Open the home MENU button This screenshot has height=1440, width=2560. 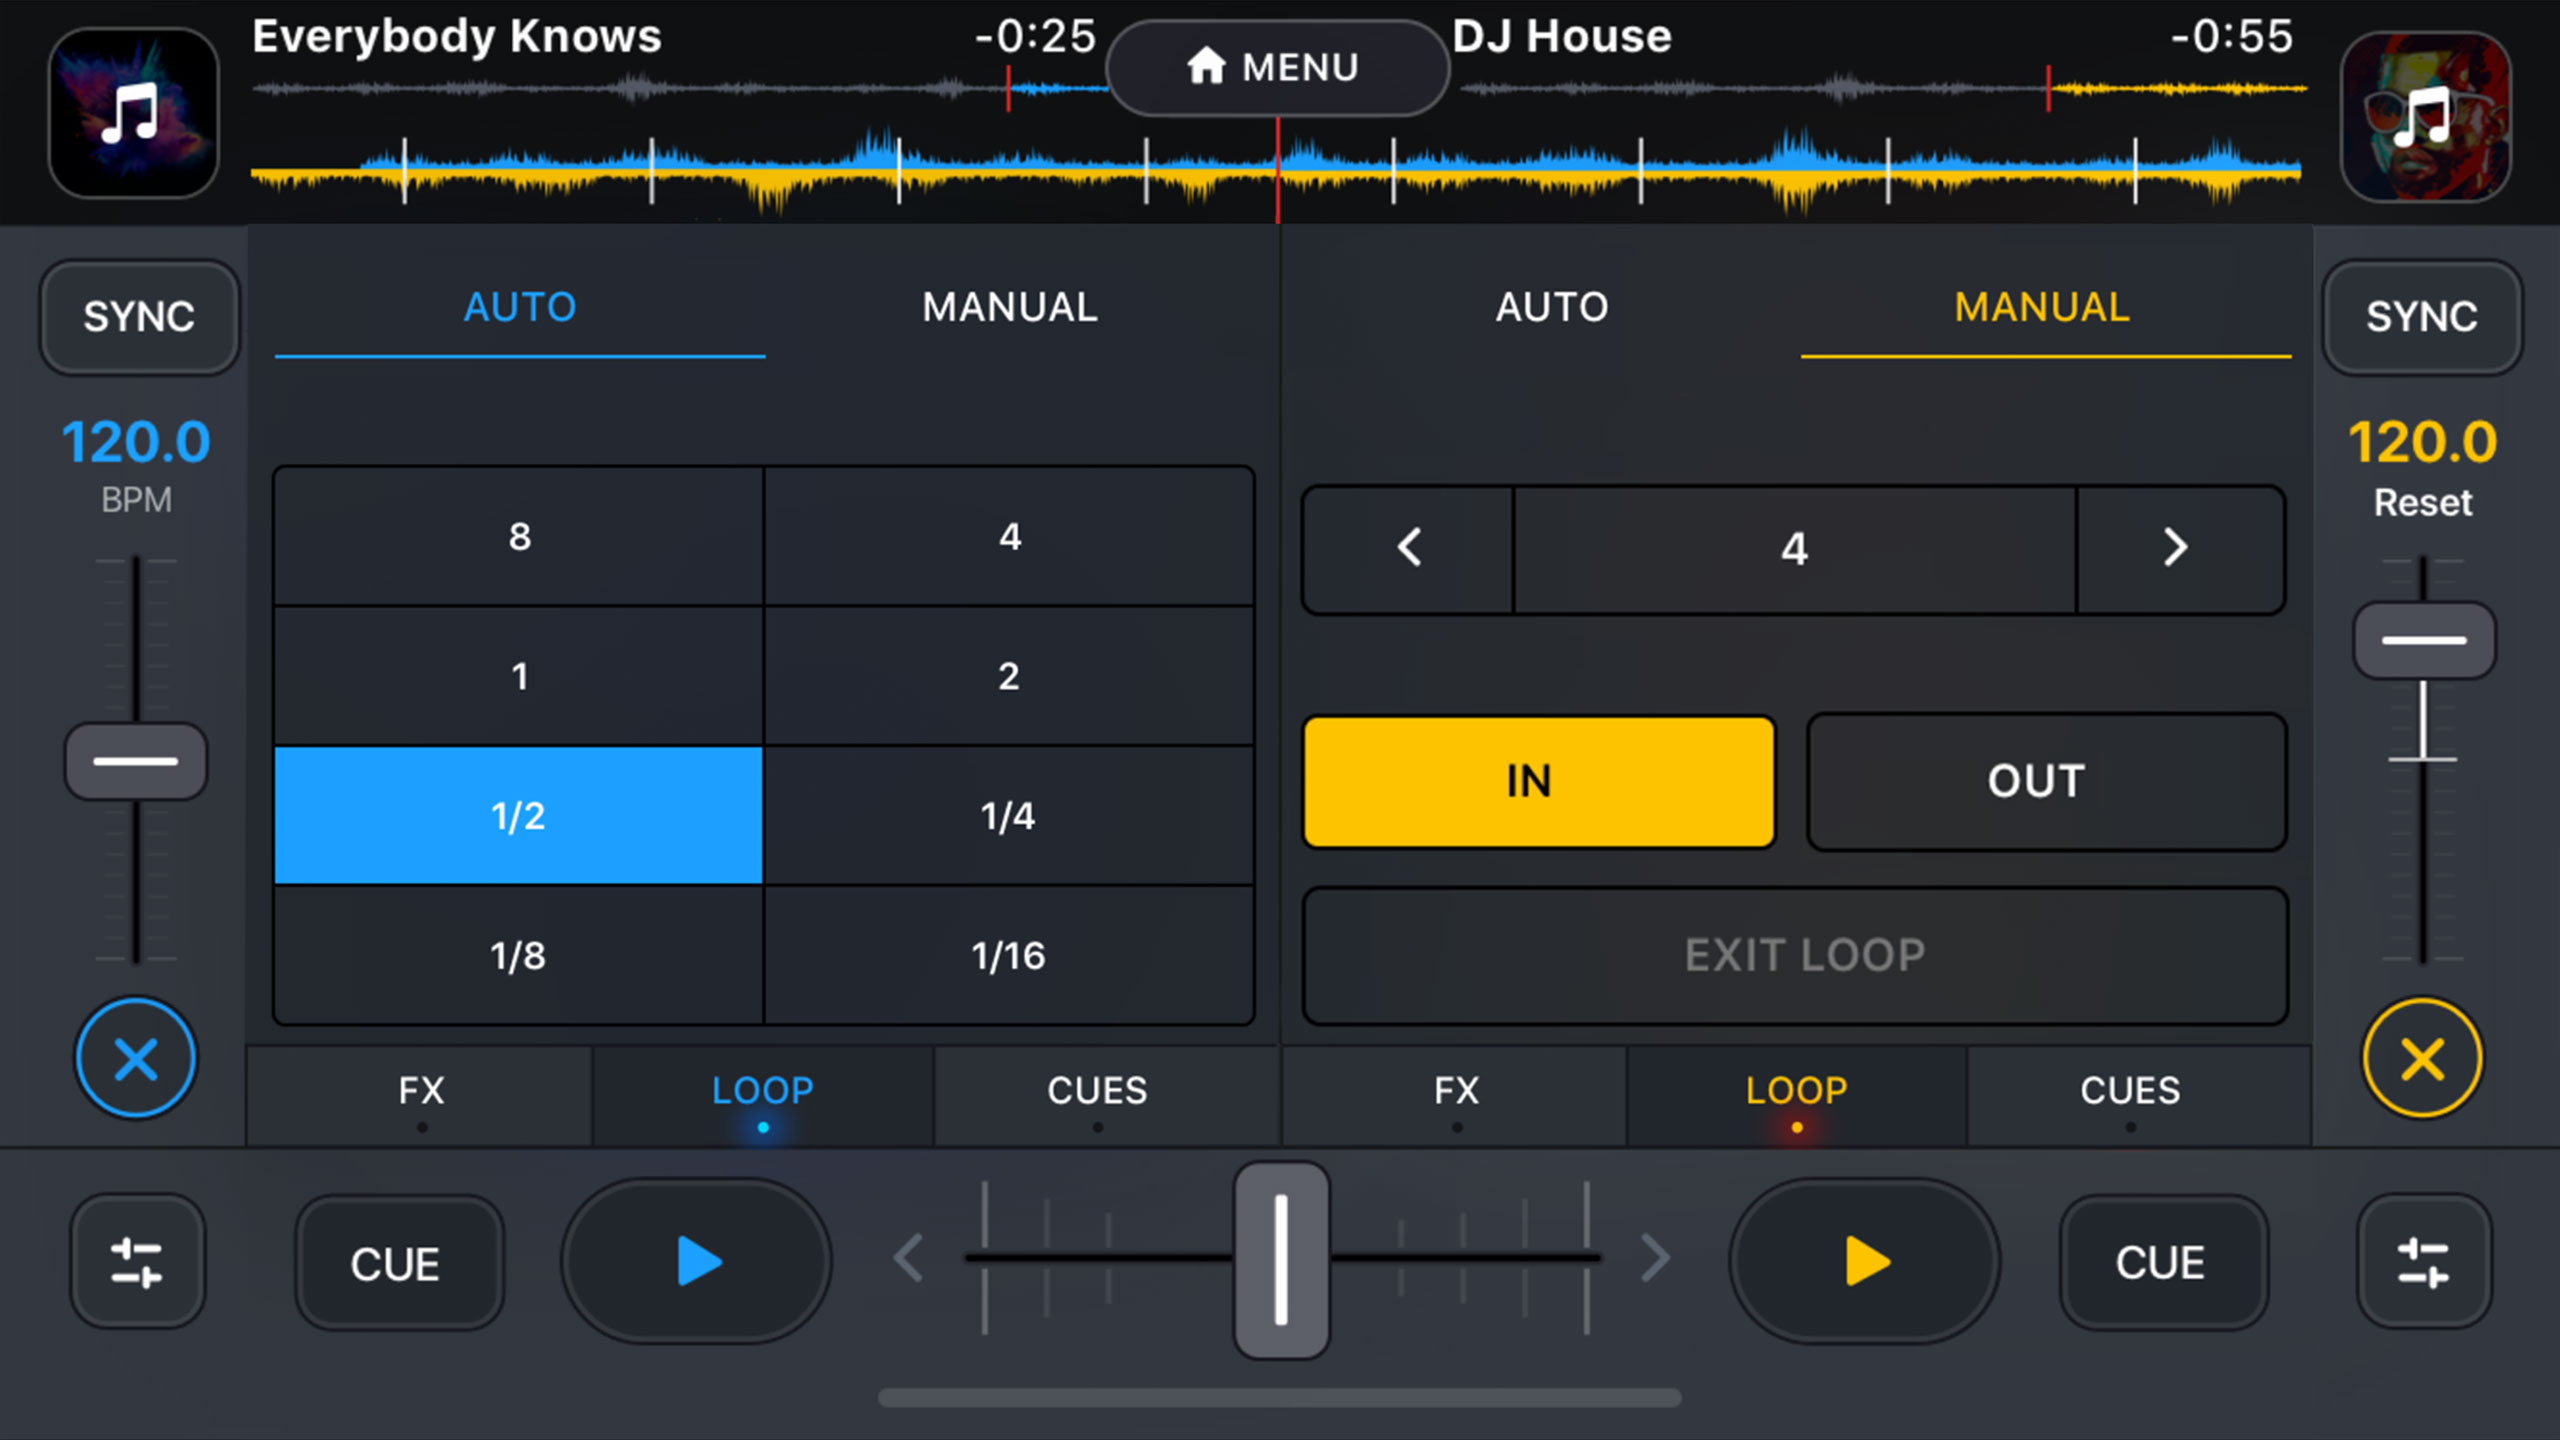tap(1277, 67)
